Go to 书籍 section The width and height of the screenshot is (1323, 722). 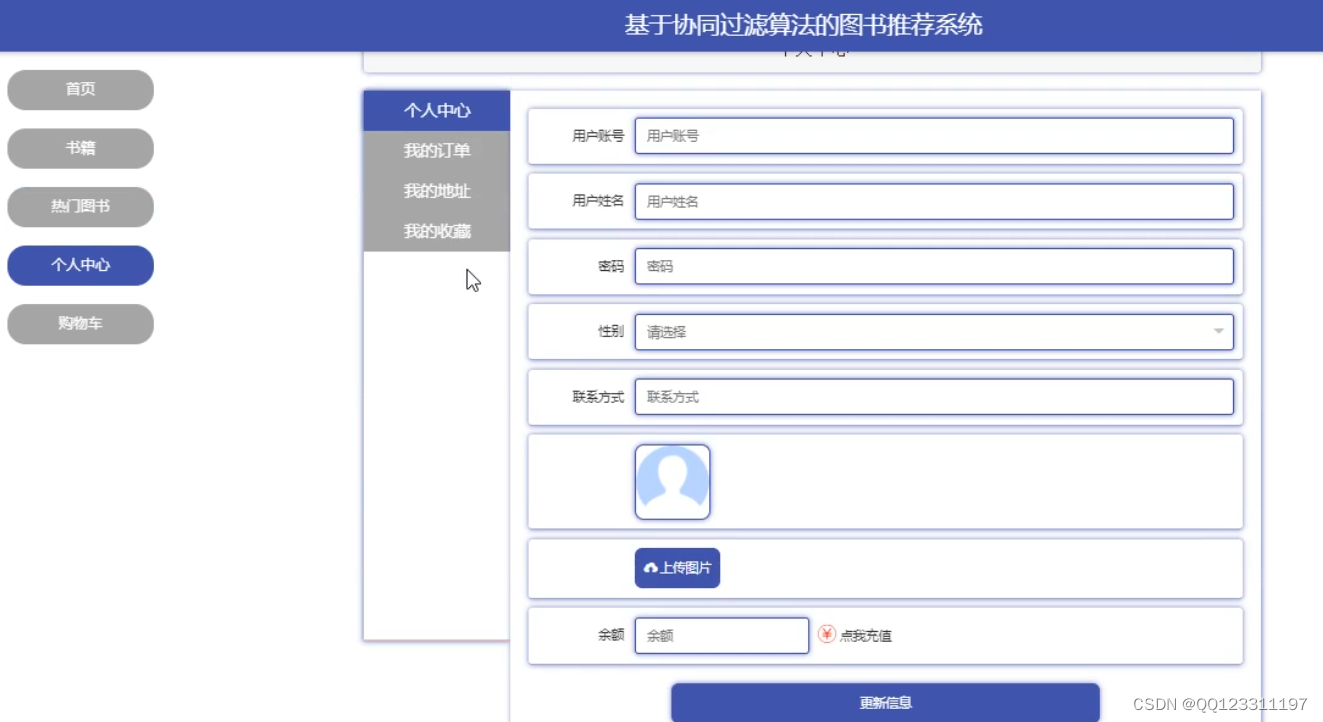pos(80,148)
